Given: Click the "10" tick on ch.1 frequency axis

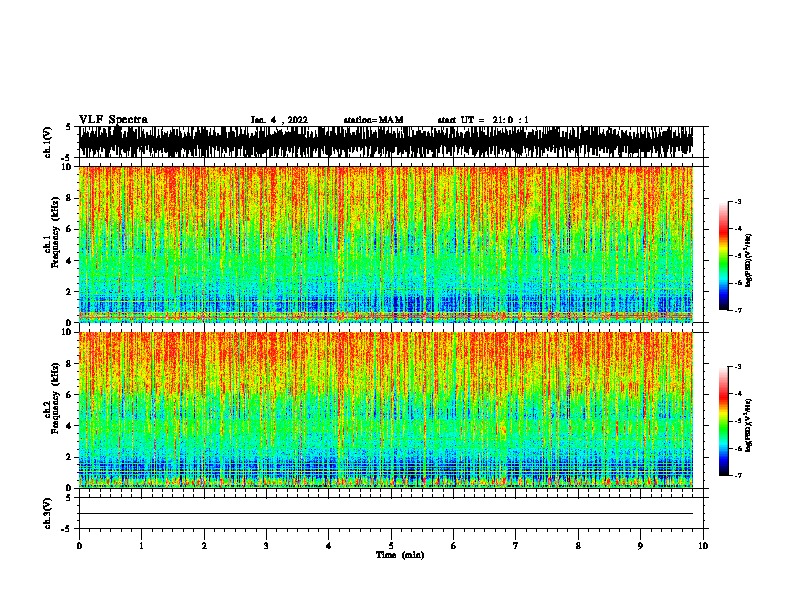Looking at the screenshot, I should 67,167.
